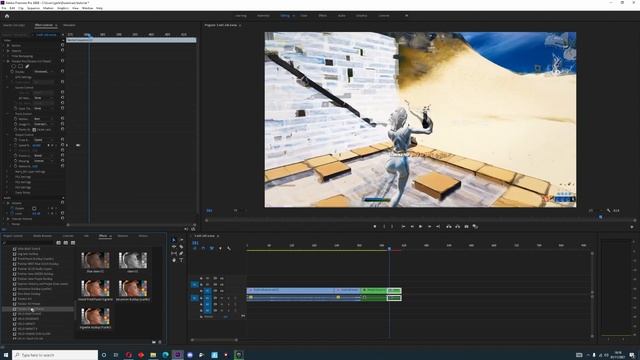Show more workspaces overflow chevron
Viewport: 640px width, 360px height.
click(406, 16)
